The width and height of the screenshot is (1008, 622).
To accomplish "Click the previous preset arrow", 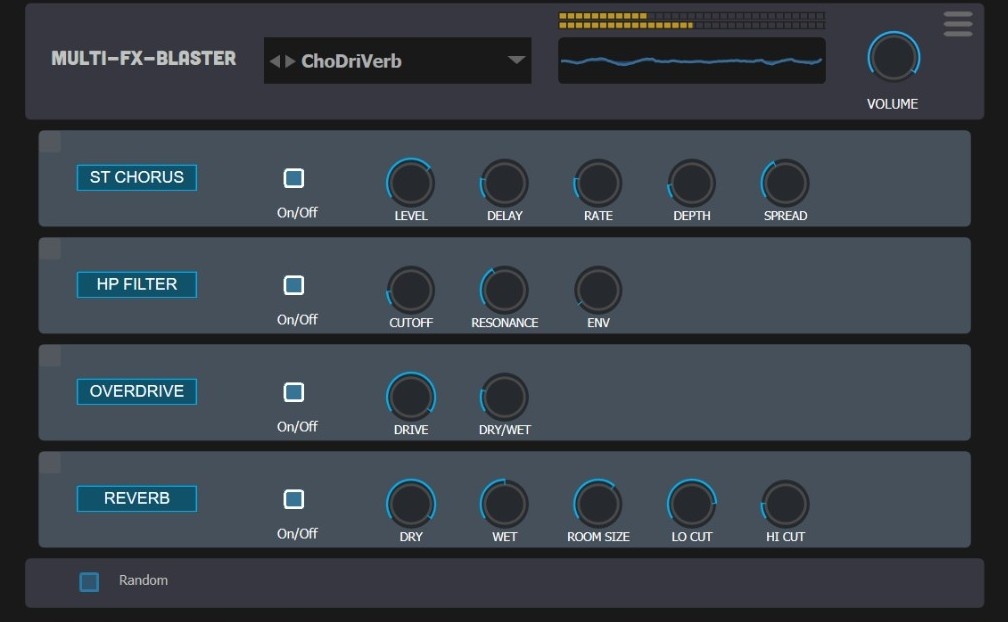I will pyautogui.click(x=274, y=62).
